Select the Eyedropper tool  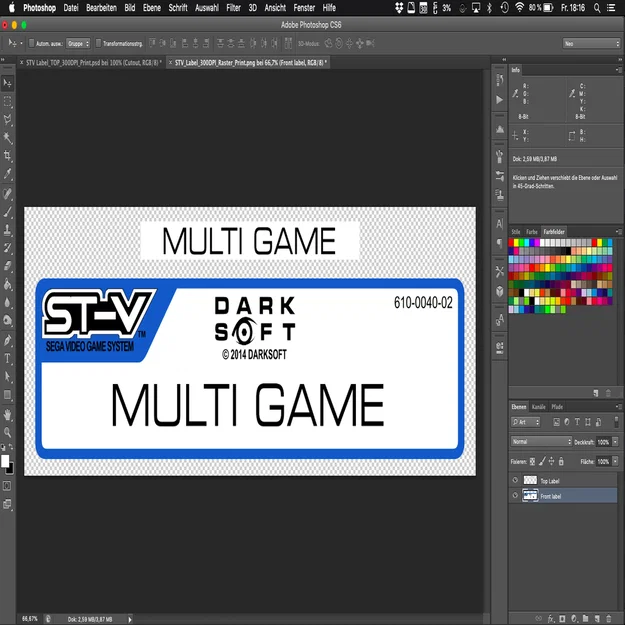point(8,174)
